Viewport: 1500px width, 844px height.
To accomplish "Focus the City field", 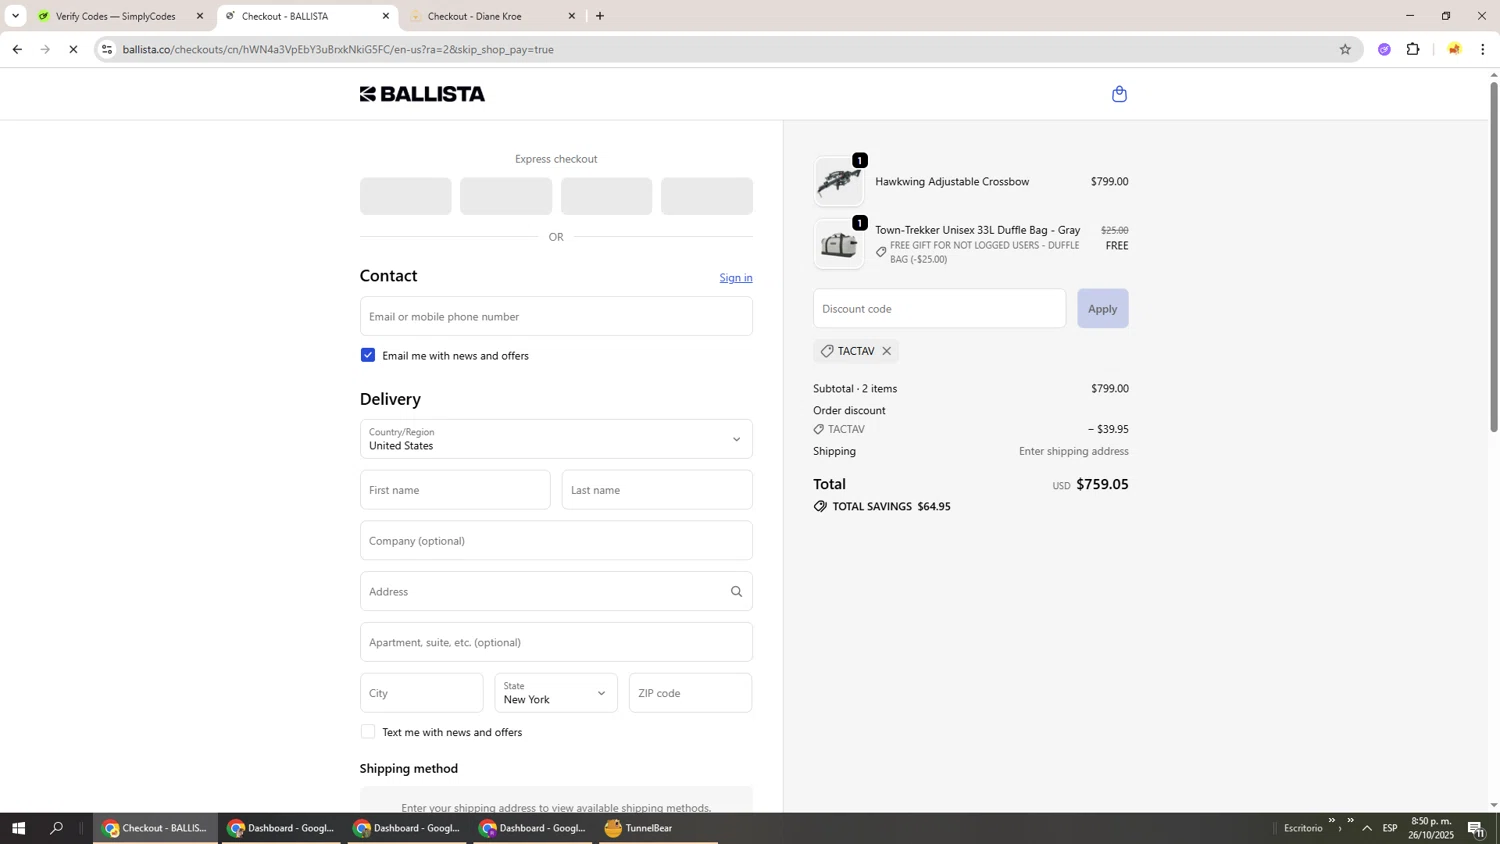I will tap(421, 693).
